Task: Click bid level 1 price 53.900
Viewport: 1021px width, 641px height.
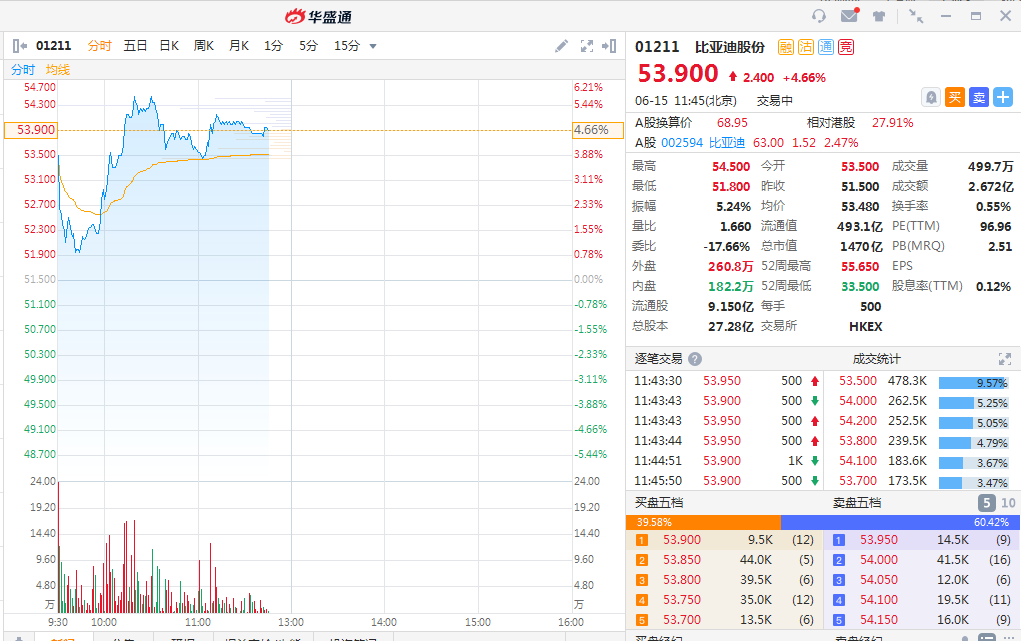Action: click(x=682, y=540)
